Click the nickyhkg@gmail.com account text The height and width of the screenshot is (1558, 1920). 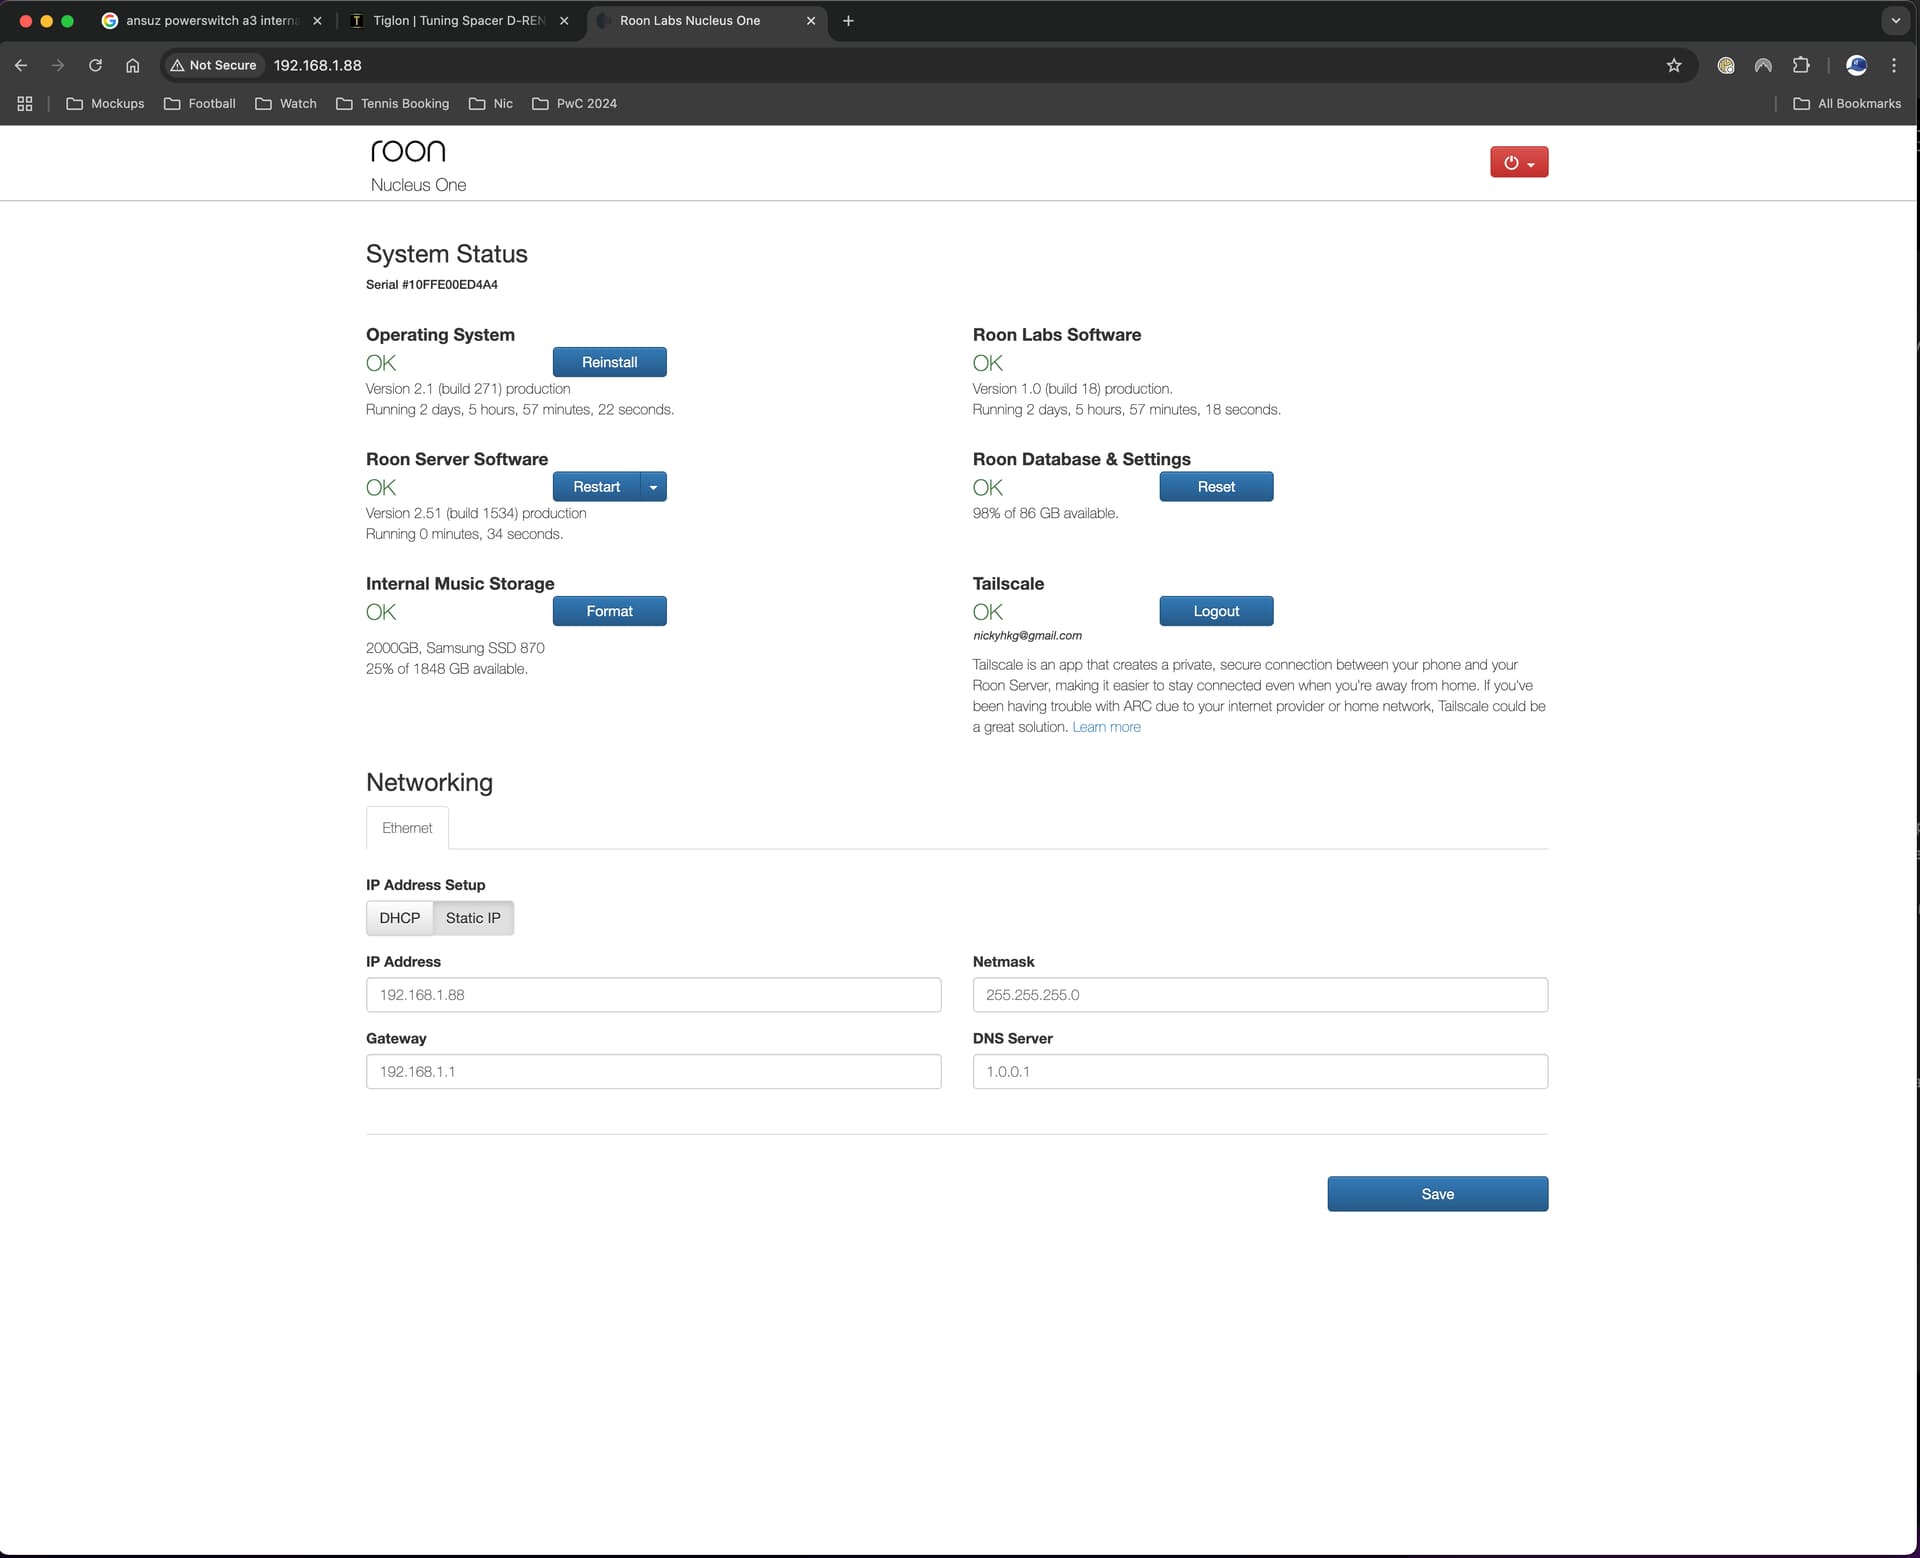(x=1027, y=636)
